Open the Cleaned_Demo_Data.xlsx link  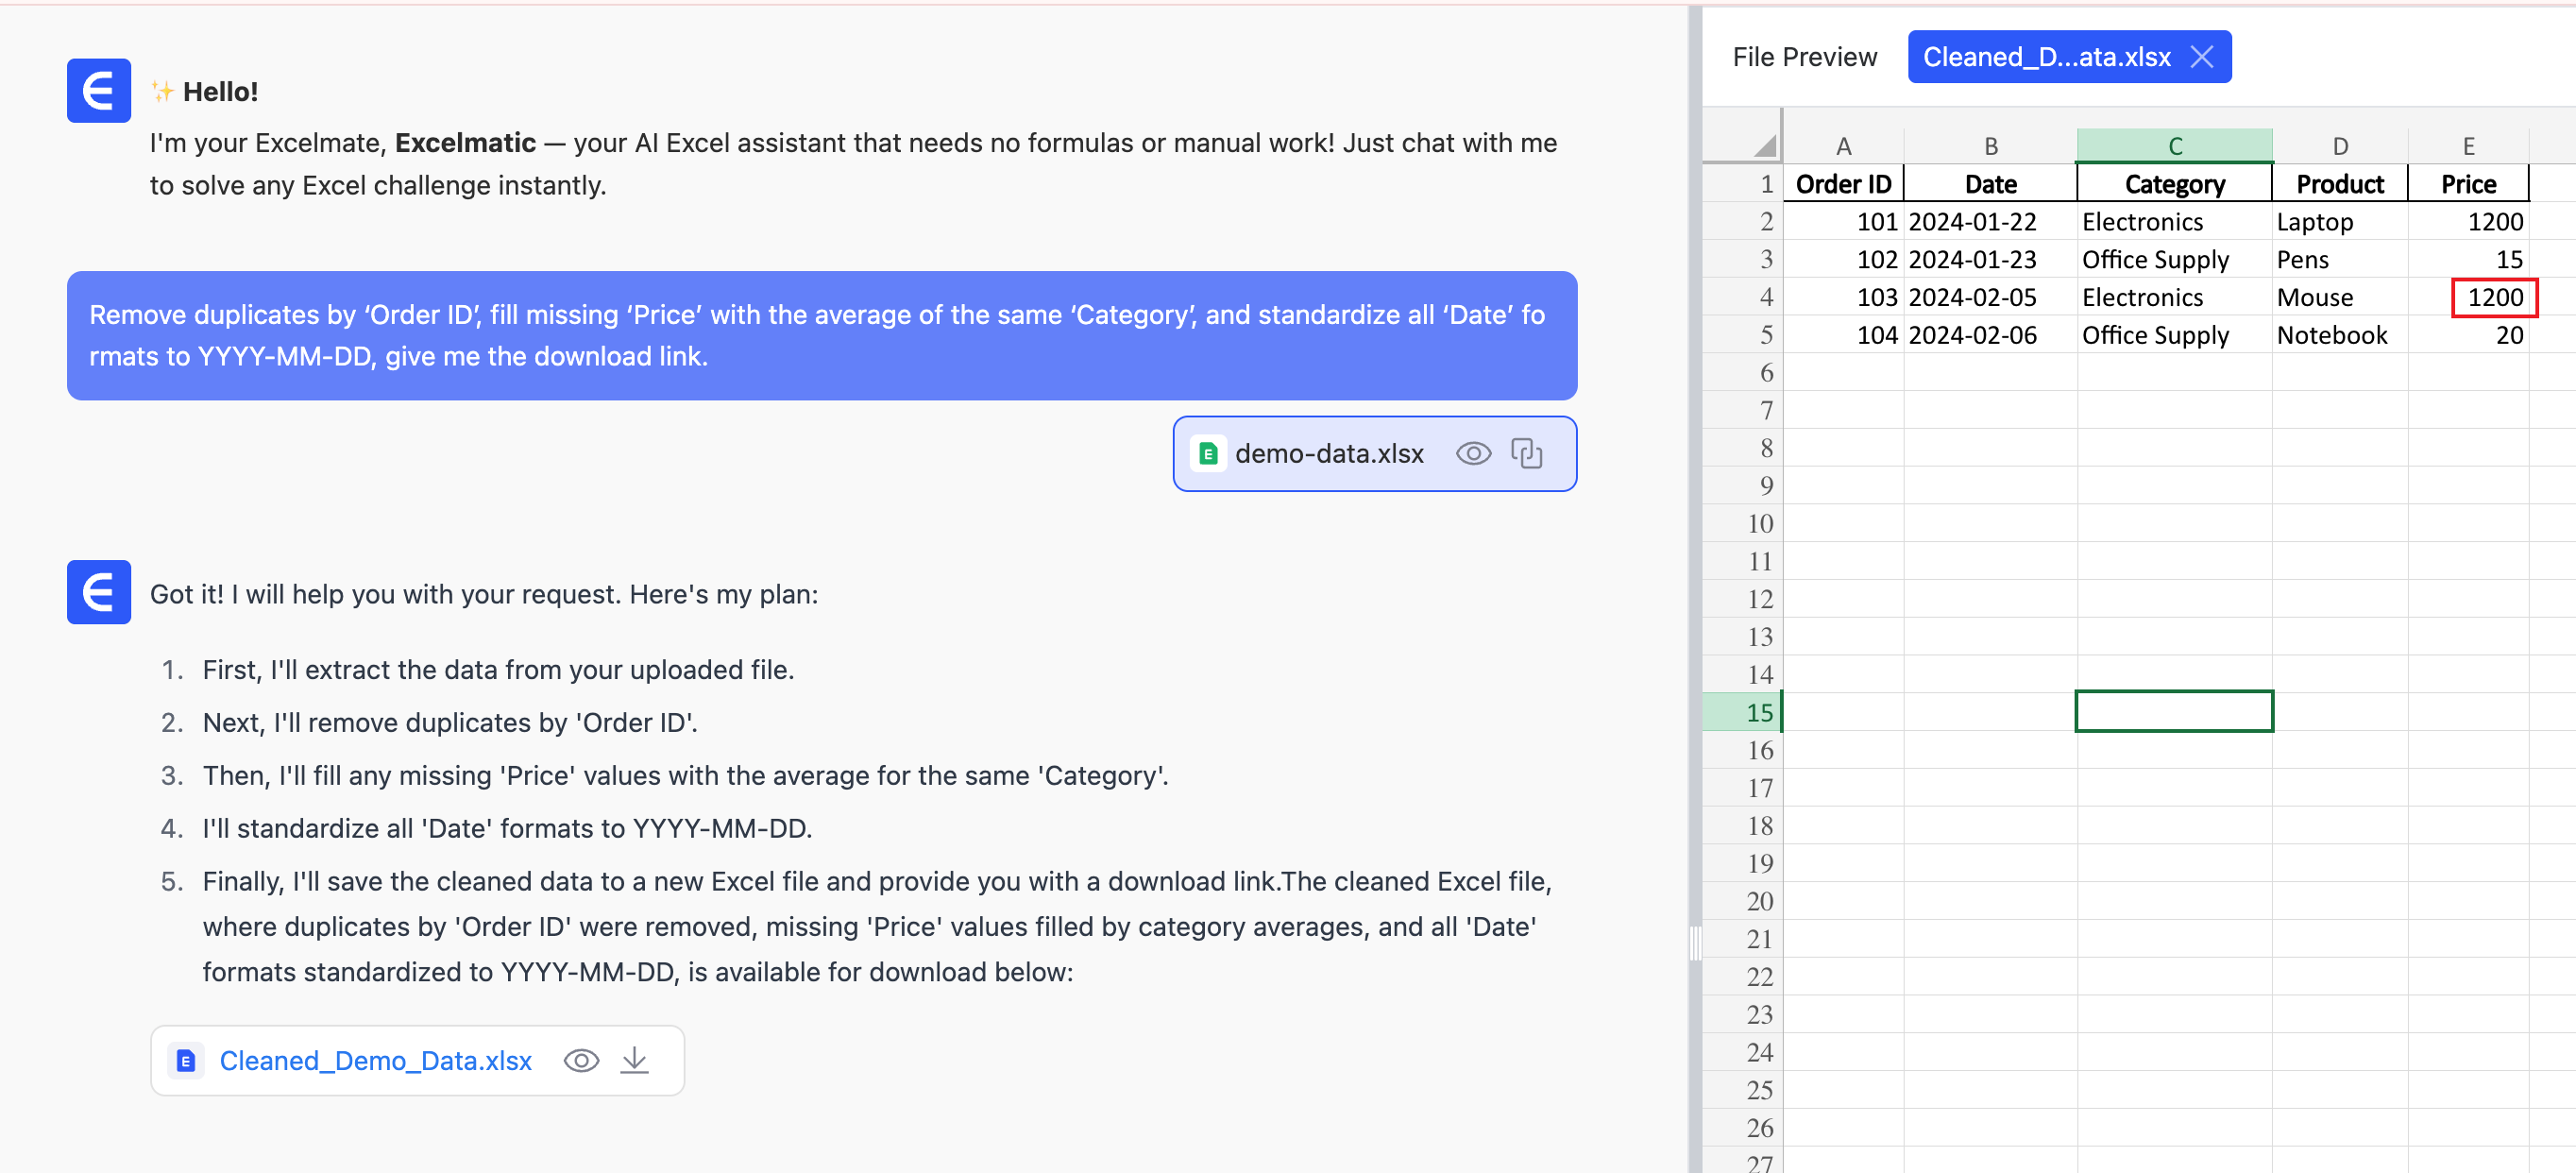(x=375, y=1061)
